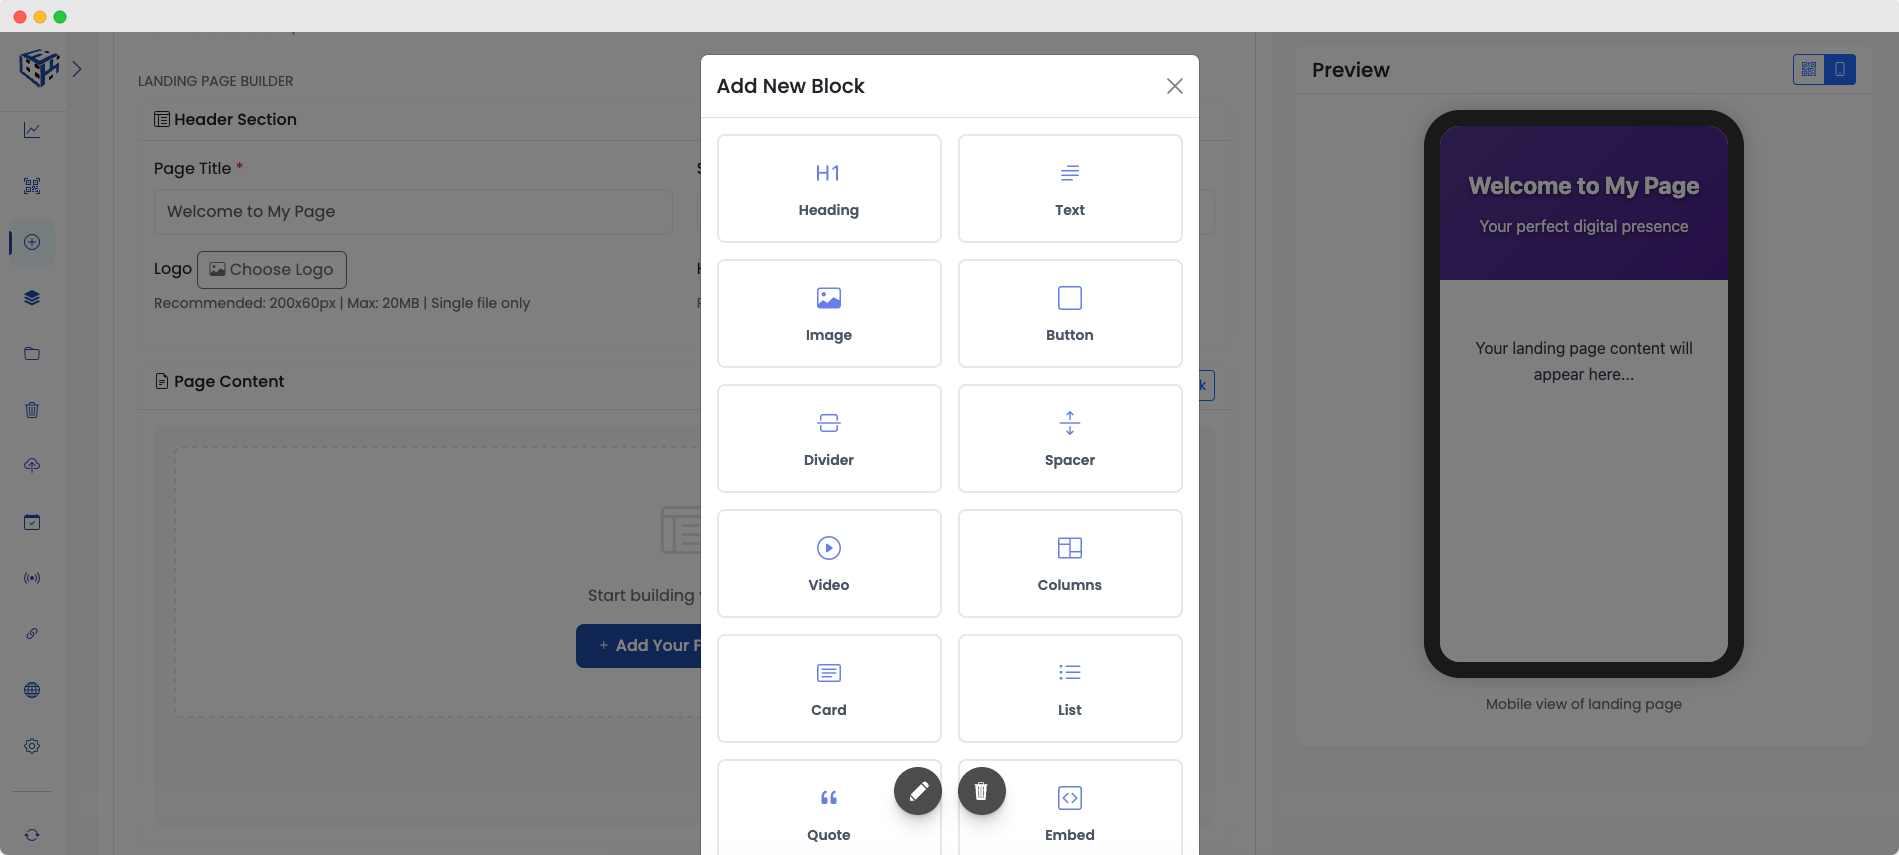Image resolution: width=1899 pixels, height=855 pixels.
Task: Click the Page Title input field
Action: [x=413, y=212]
